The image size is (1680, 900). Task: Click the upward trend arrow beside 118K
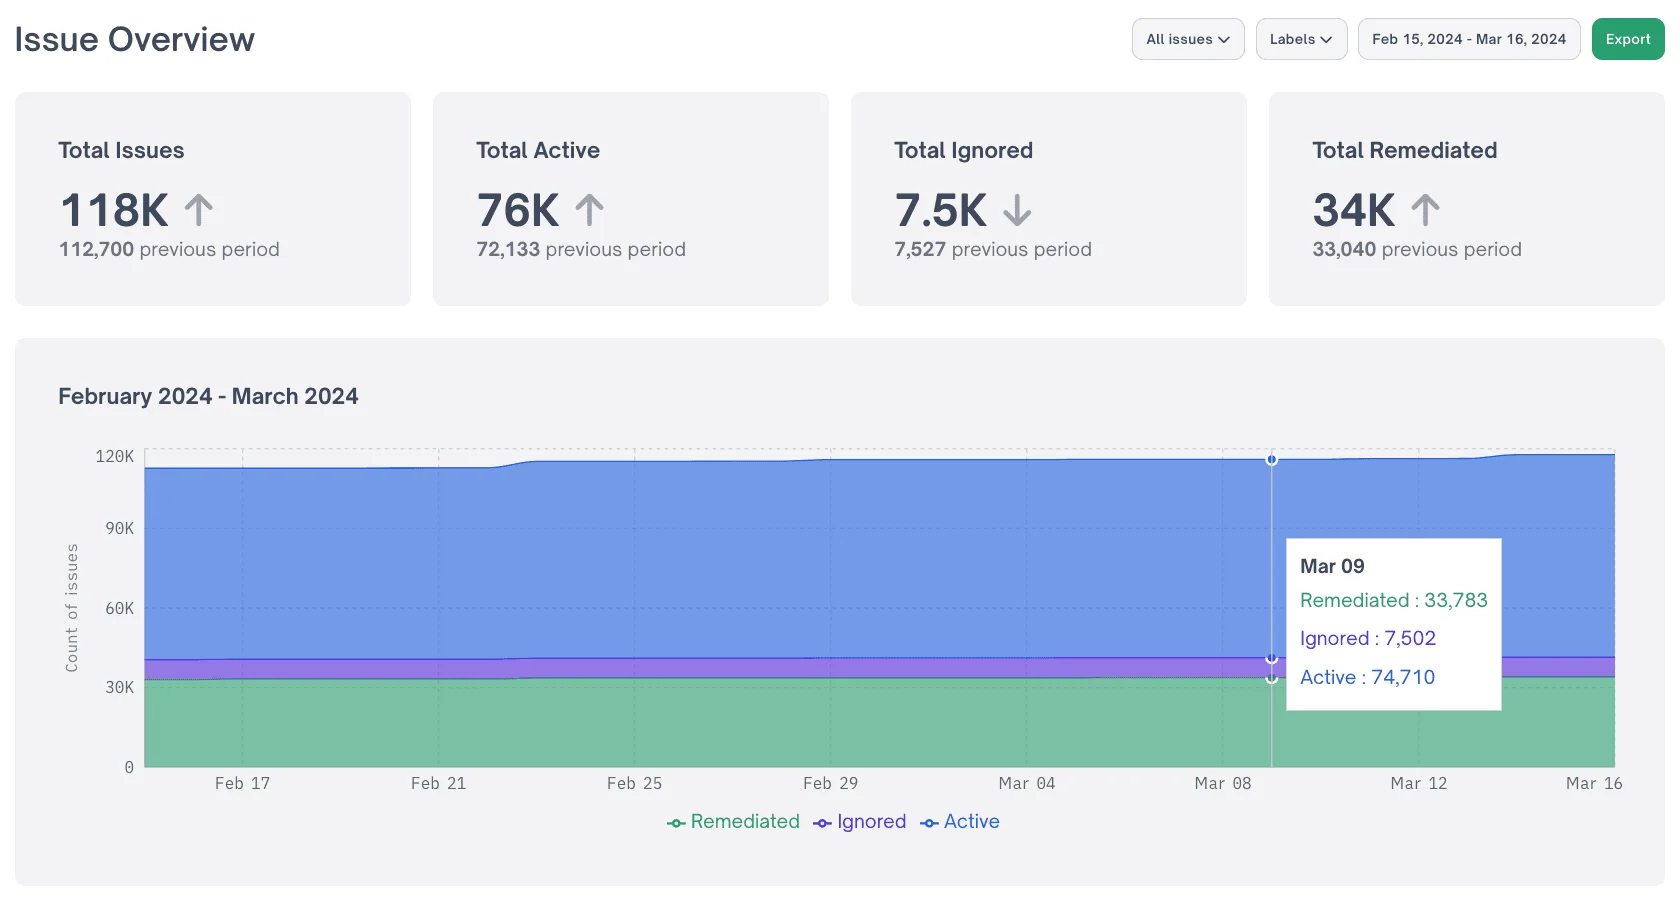click(x=197, y=209)
